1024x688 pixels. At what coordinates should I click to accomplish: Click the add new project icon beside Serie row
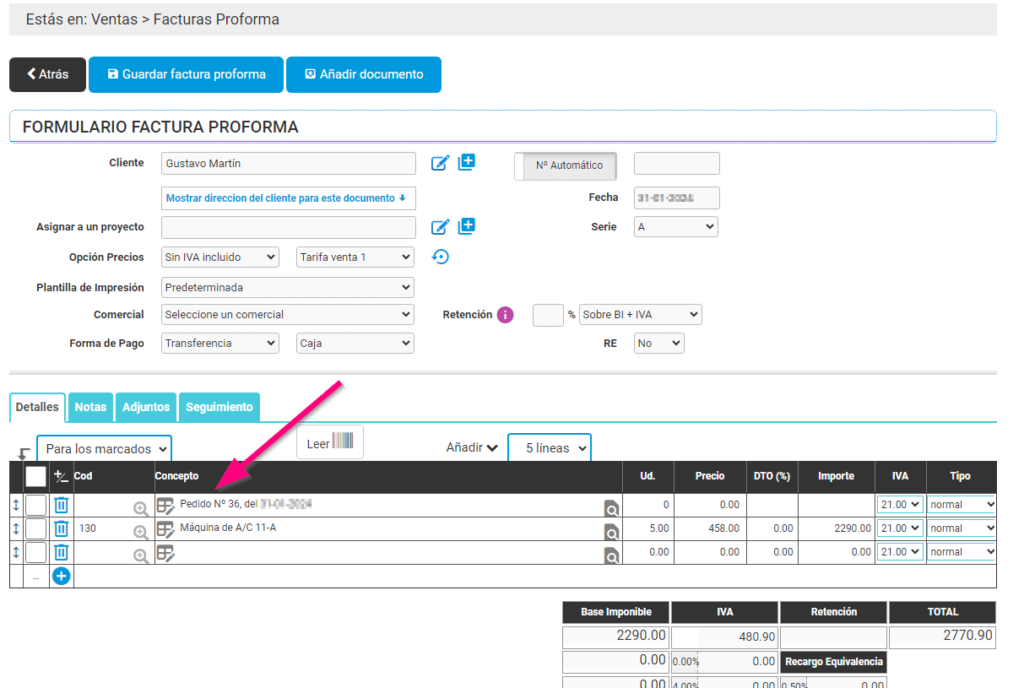click(x=466, y=226)
